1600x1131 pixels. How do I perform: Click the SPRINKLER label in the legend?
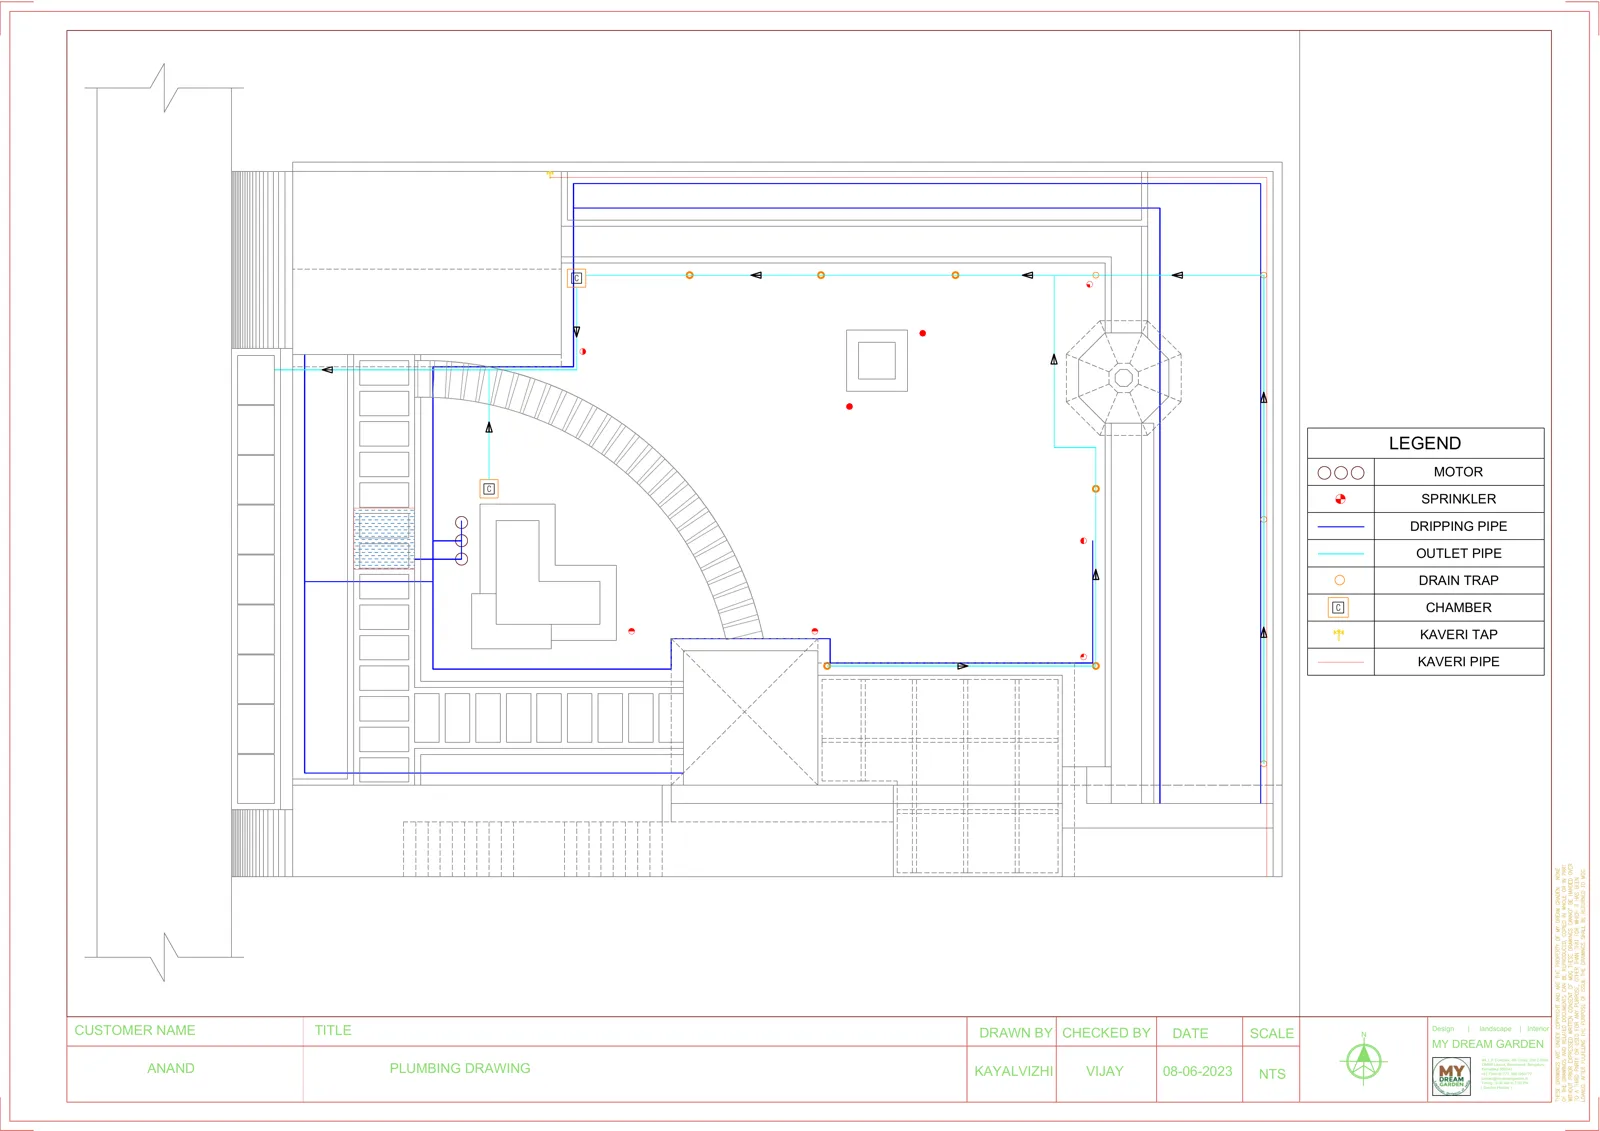tap(1458, 499)
